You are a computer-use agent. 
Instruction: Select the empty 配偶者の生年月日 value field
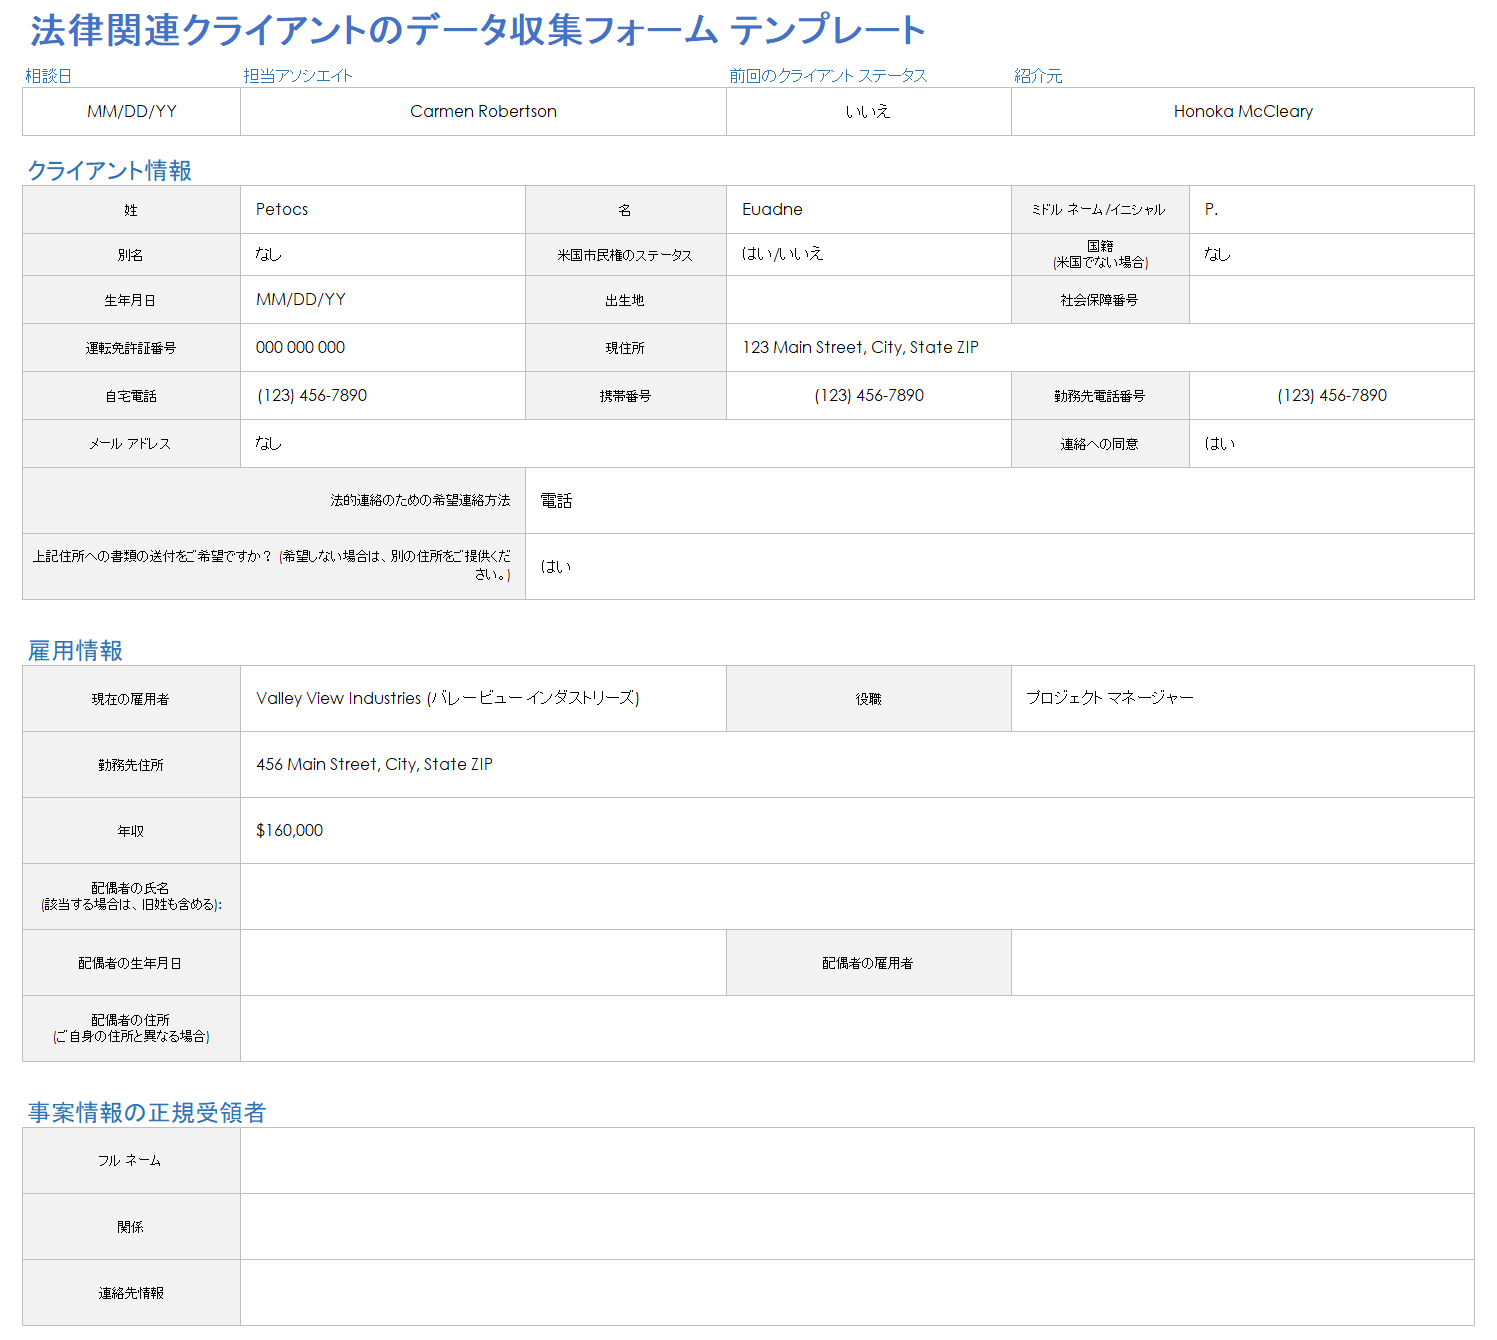click(x=483, y=962)
